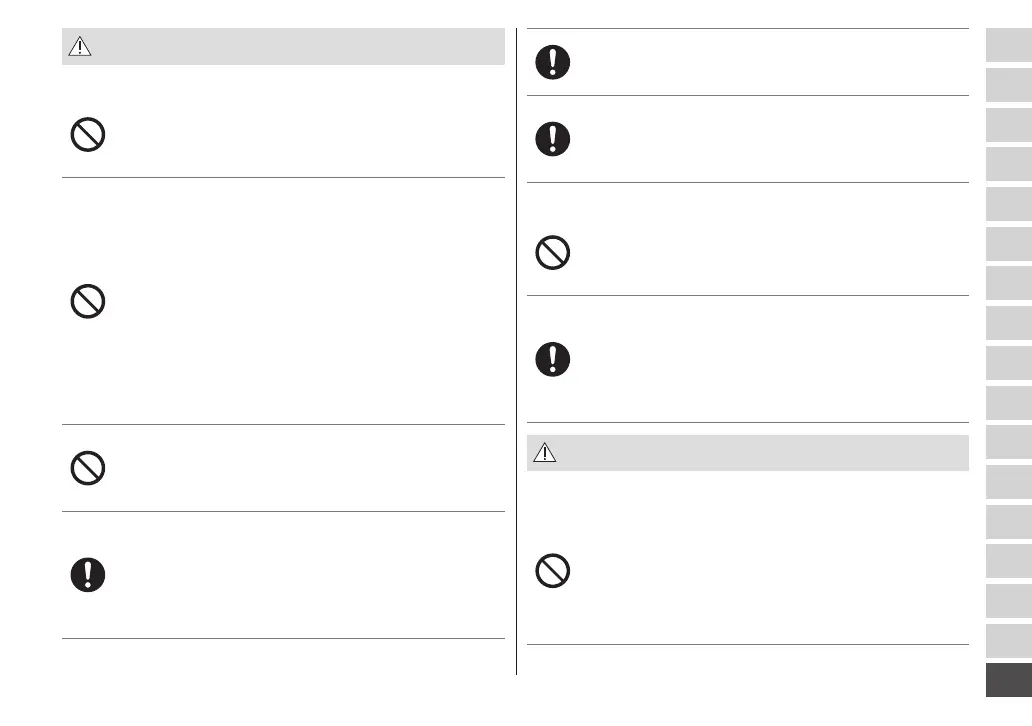This screenshot has width=1032, height=726.
Task: Click the warning triangle in left header bar
Action: (79, 47)
